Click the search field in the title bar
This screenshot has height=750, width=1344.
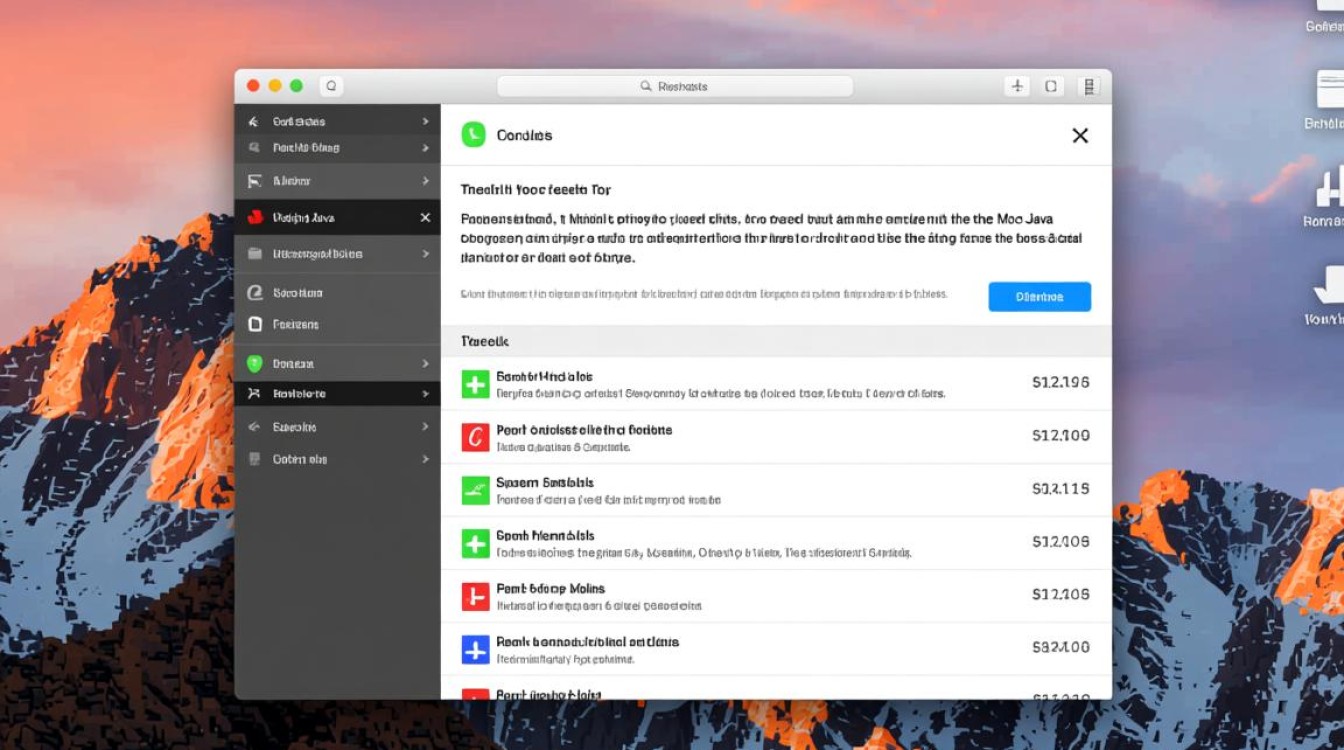click(x=675, y=86)
